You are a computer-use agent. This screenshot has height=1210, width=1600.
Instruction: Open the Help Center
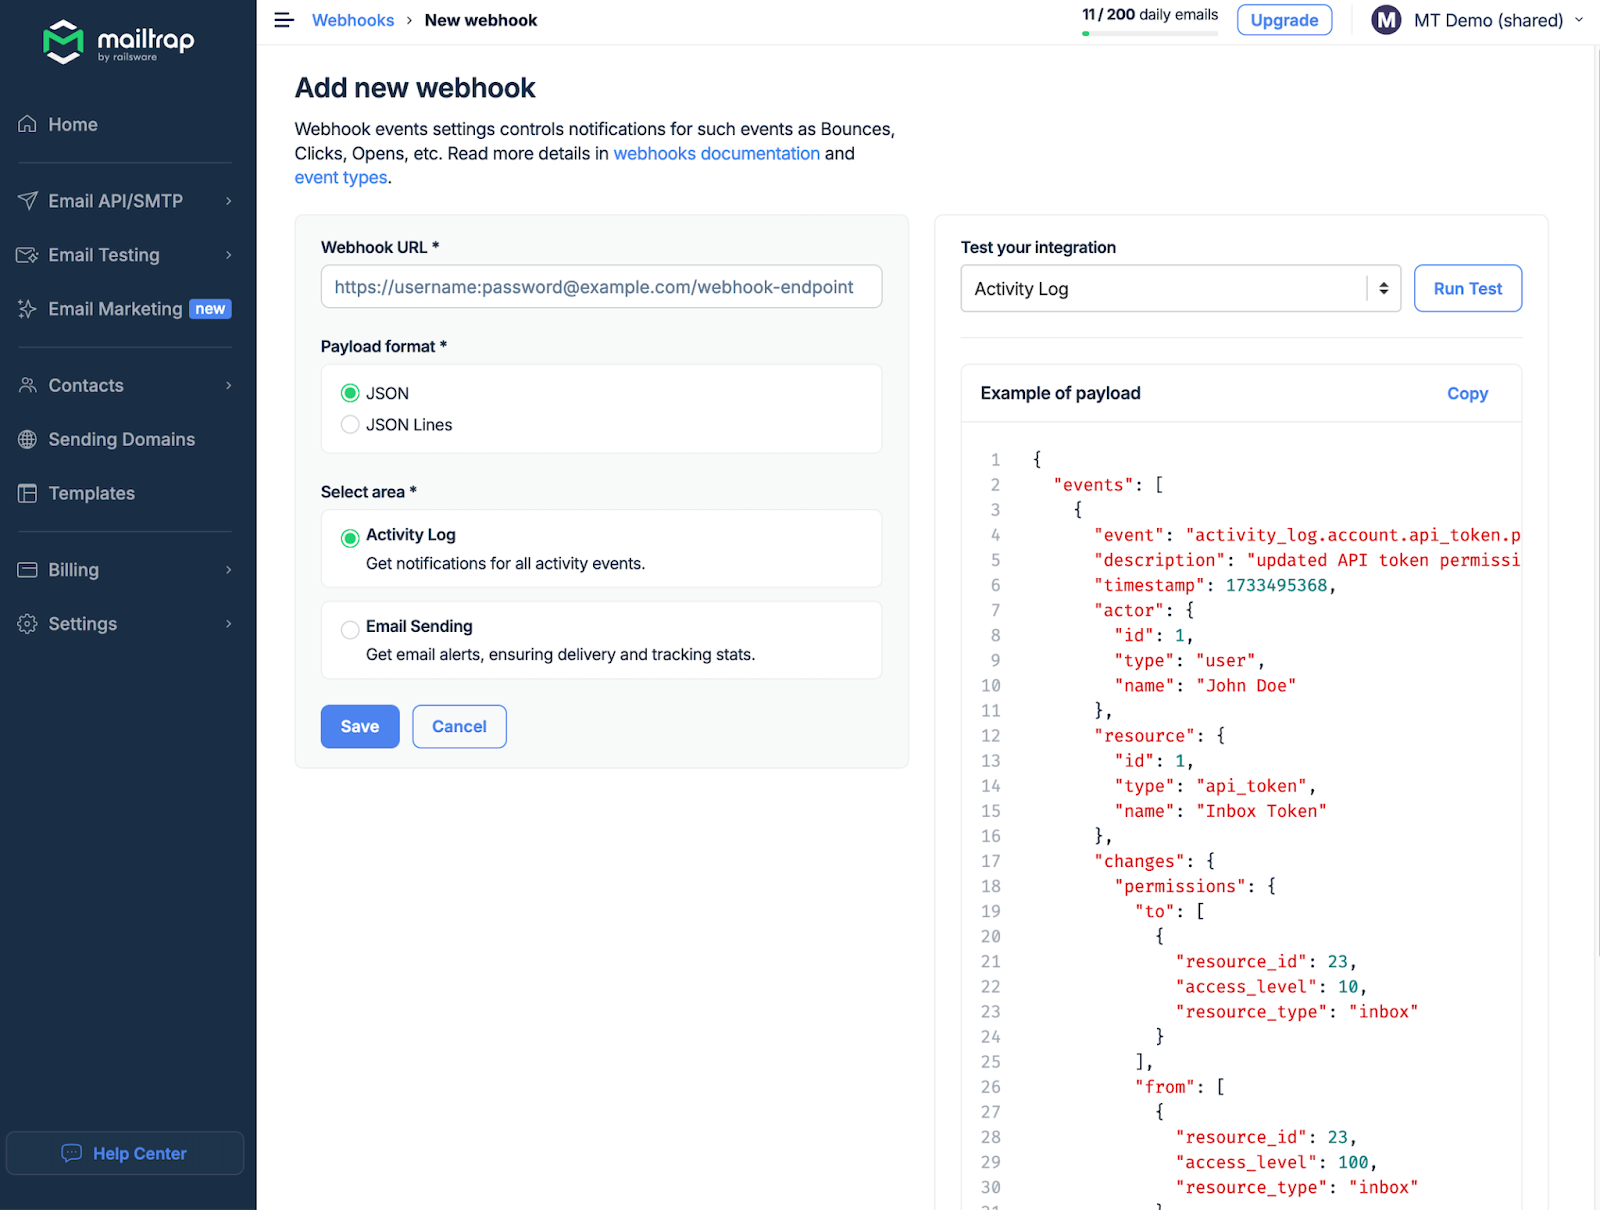(124, 1153)
